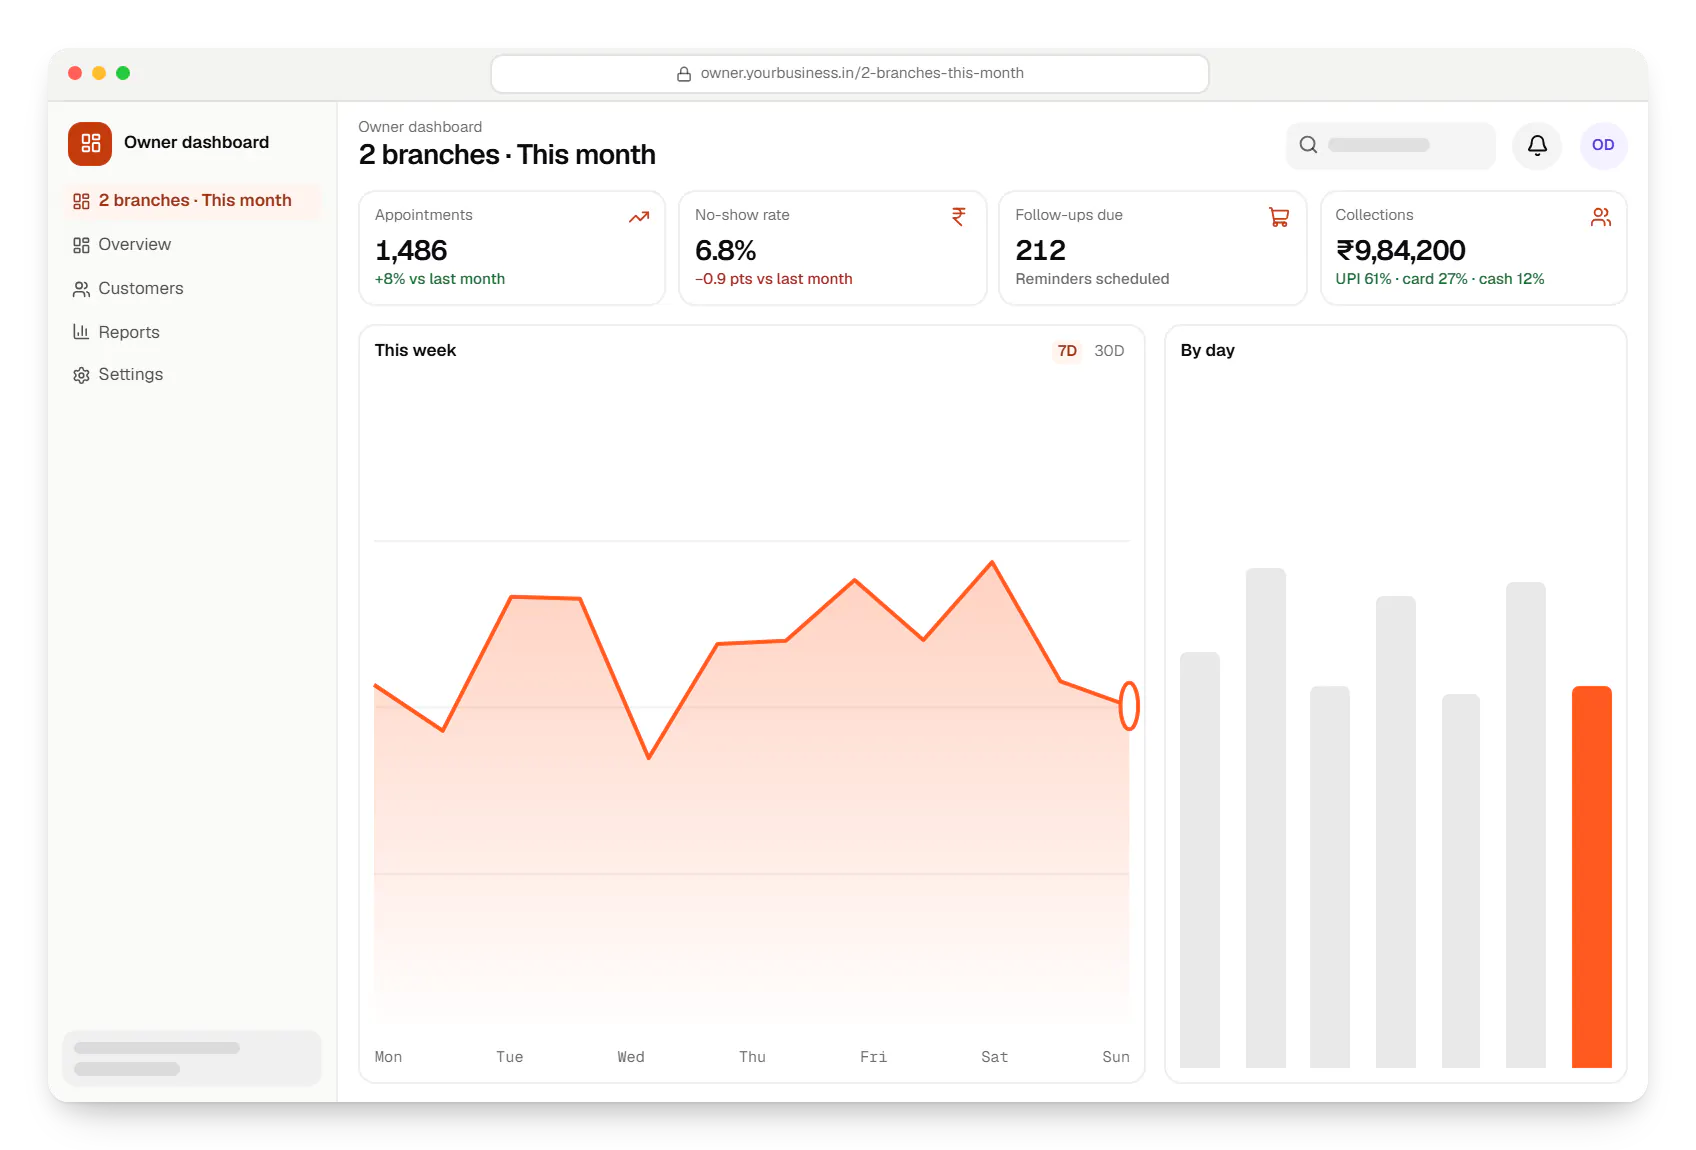Click the Settings gear icon in sidebar

(x=81, y=375)
